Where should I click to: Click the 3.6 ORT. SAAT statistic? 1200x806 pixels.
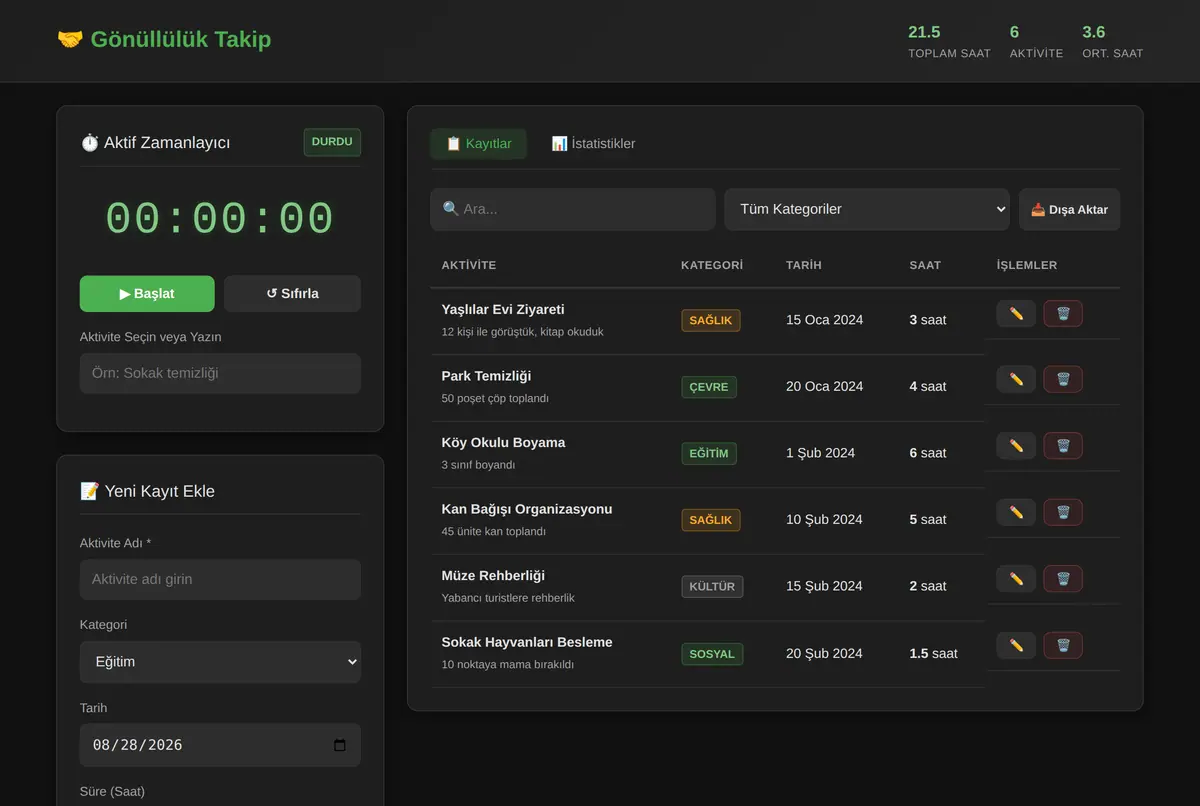pos(1112,41)
